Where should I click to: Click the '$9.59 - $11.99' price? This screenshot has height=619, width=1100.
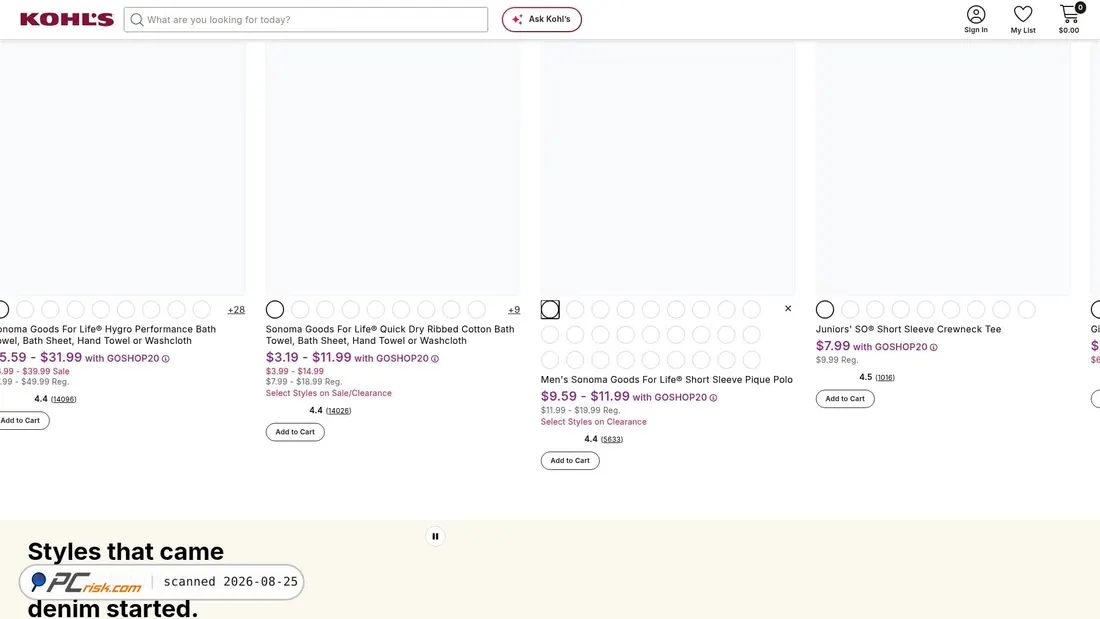pyautogui.click(x=585, y=397)
